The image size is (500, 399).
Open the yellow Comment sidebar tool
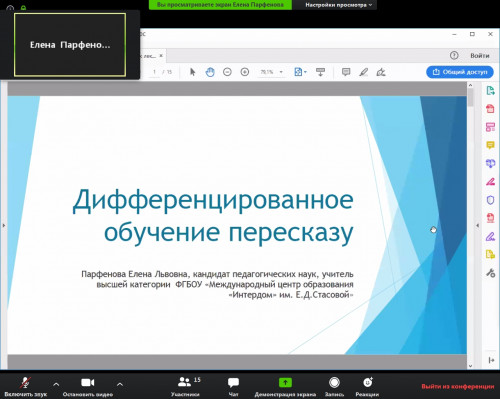point(490,145)
